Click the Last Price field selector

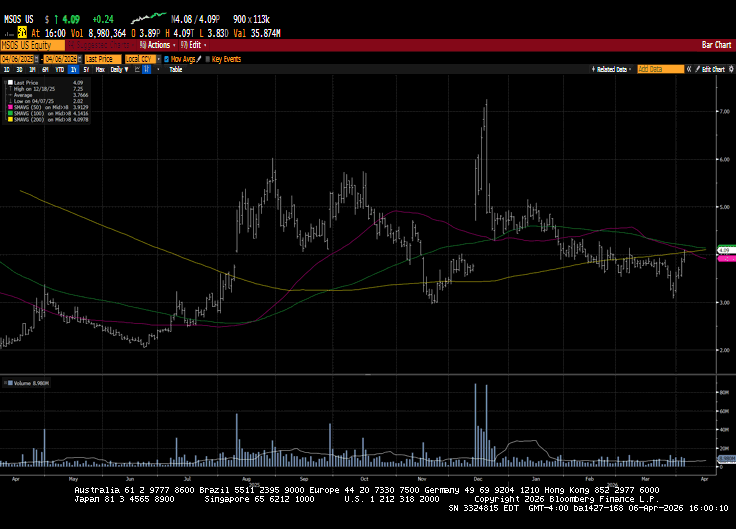tap(103, 59)
